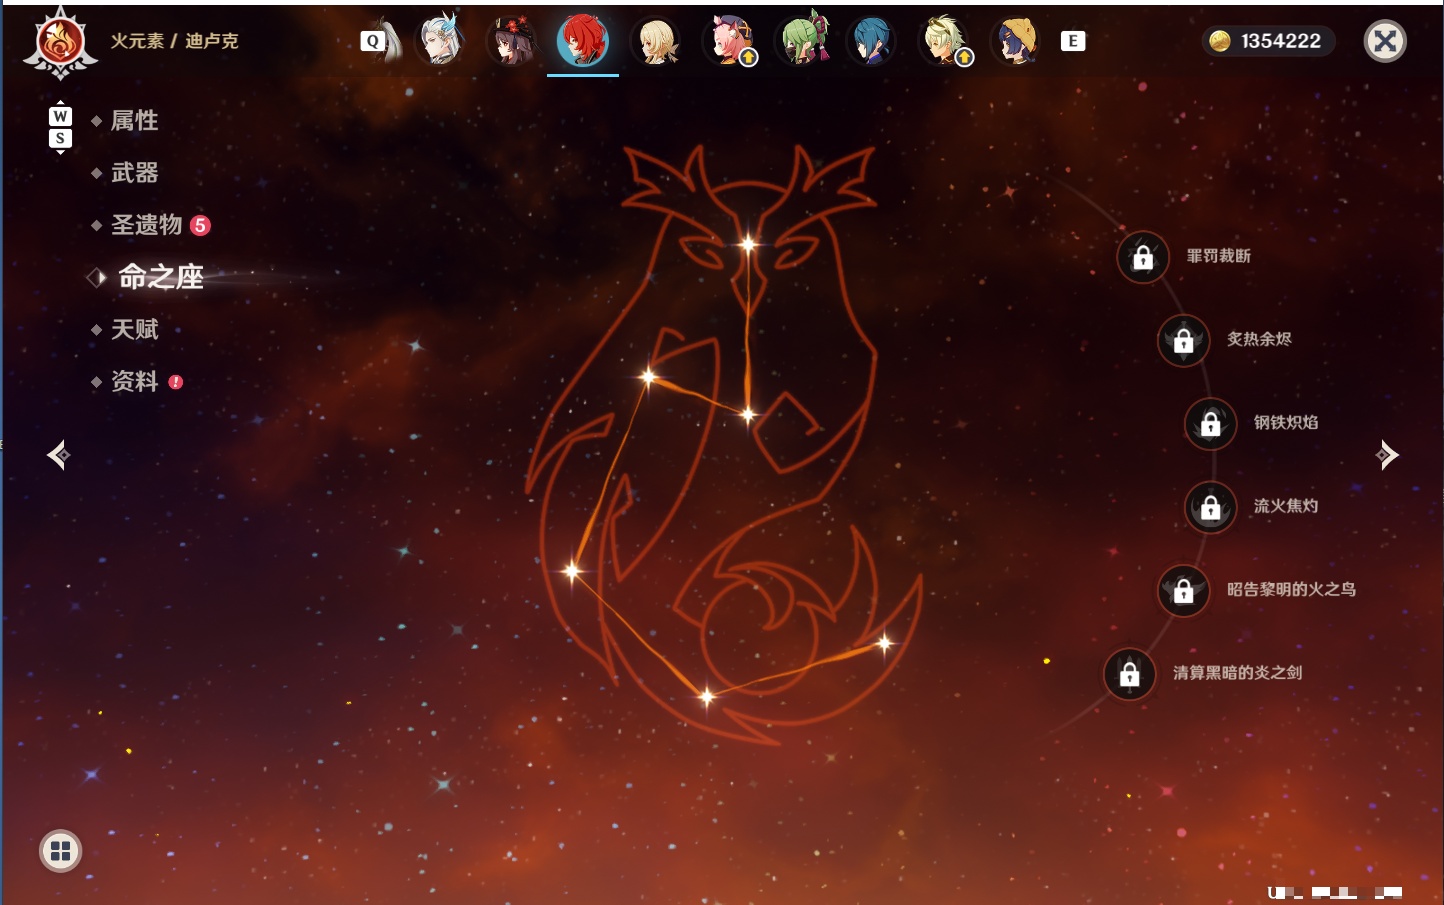Click the 罪罚裁断 constellation label
This screenshot has width=1444, height=905.
pyautogui.click(x=1219, y=256)
